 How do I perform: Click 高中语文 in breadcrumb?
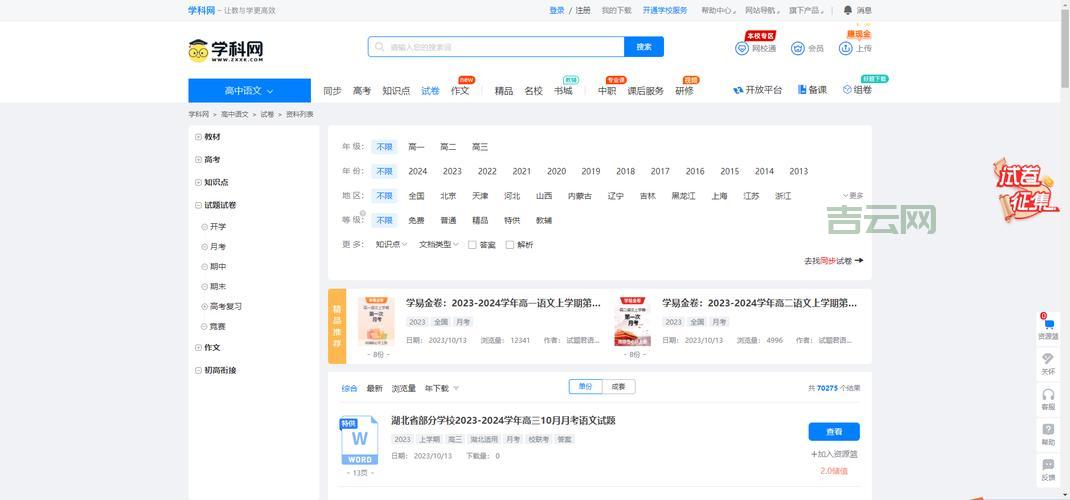pyautogui.click(x=235, y=115)
